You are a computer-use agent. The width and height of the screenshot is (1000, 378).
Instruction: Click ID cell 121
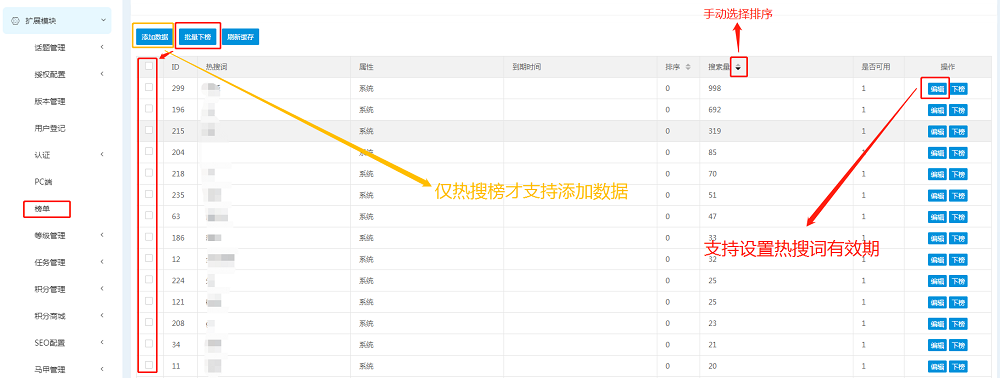[178, 302]
